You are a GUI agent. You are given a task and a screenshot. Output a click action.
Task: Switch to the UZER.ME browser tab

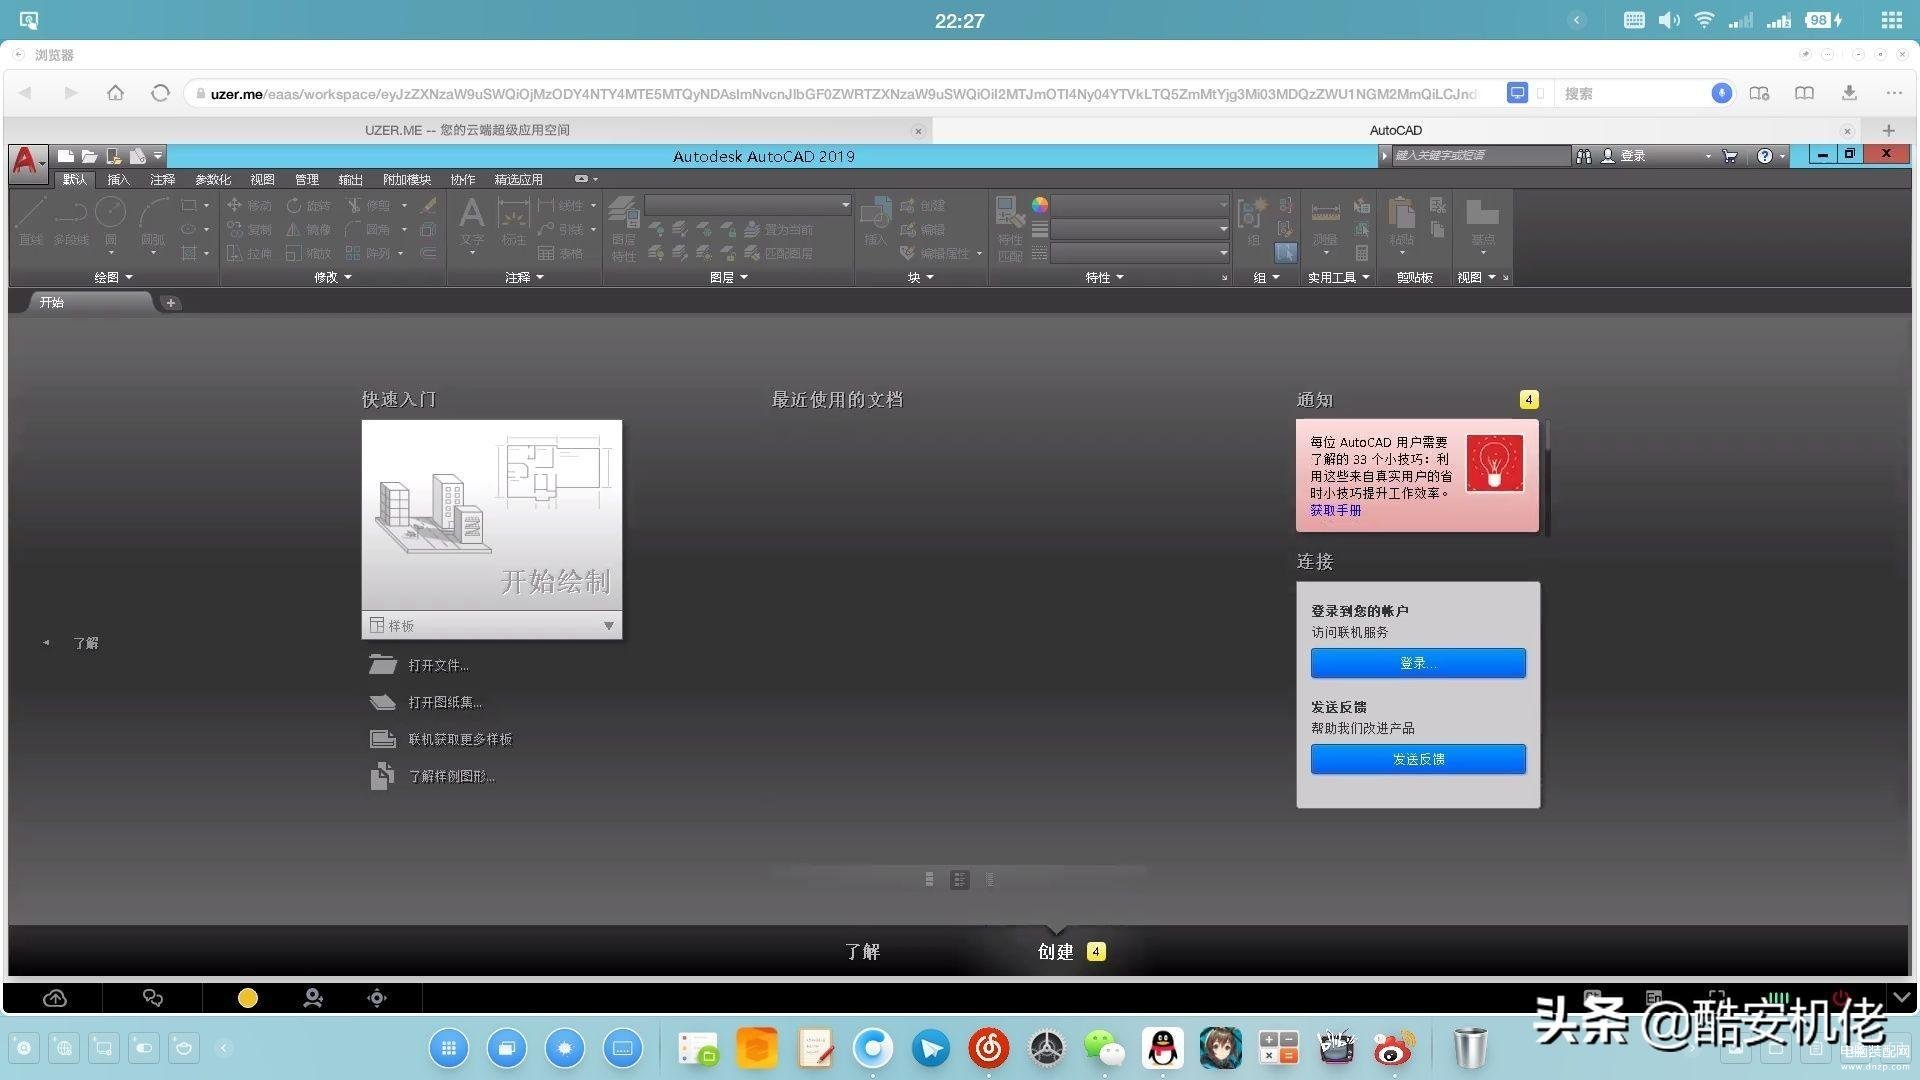pyautogui.click(x=467, y=130)
